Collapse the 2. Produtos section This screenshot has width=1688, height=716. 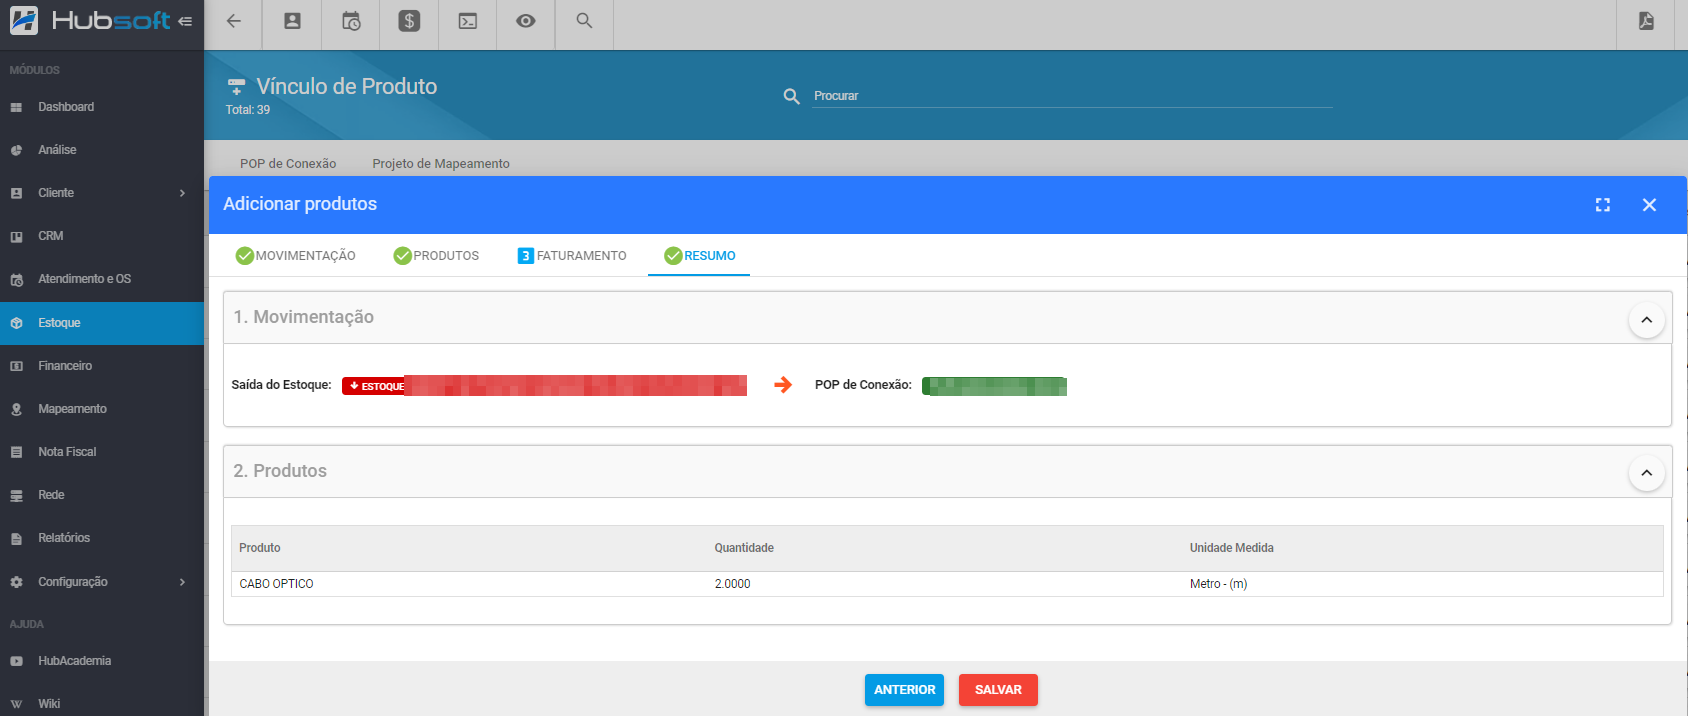pos(1647,473)
